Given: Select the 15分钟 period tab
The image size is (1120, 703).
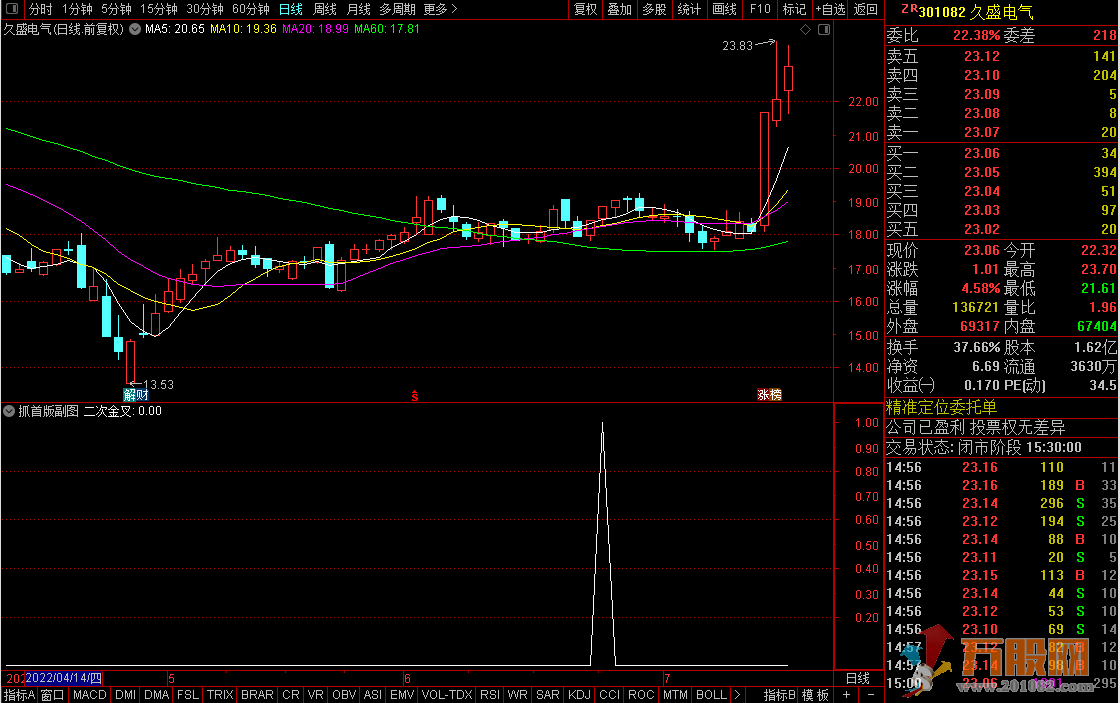Looking at the screenshot, I should [x=159, y=9].
